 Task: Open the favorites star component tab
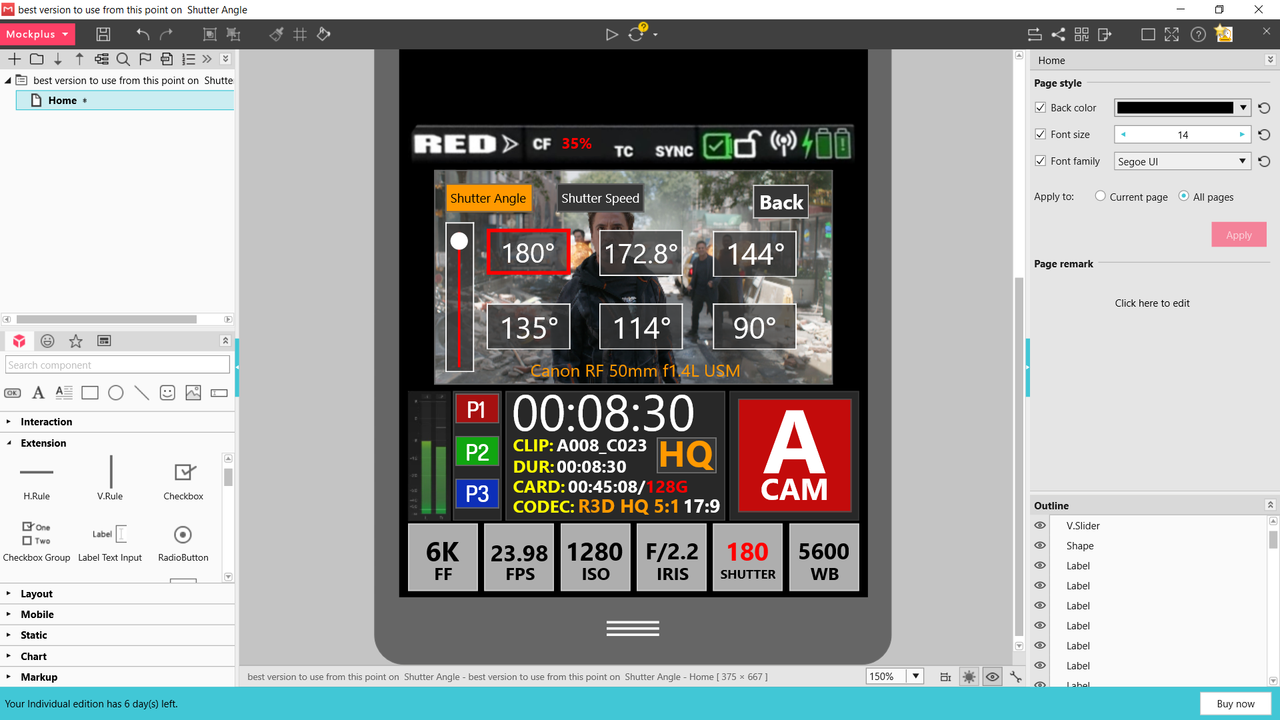click(x=76, y=341)
